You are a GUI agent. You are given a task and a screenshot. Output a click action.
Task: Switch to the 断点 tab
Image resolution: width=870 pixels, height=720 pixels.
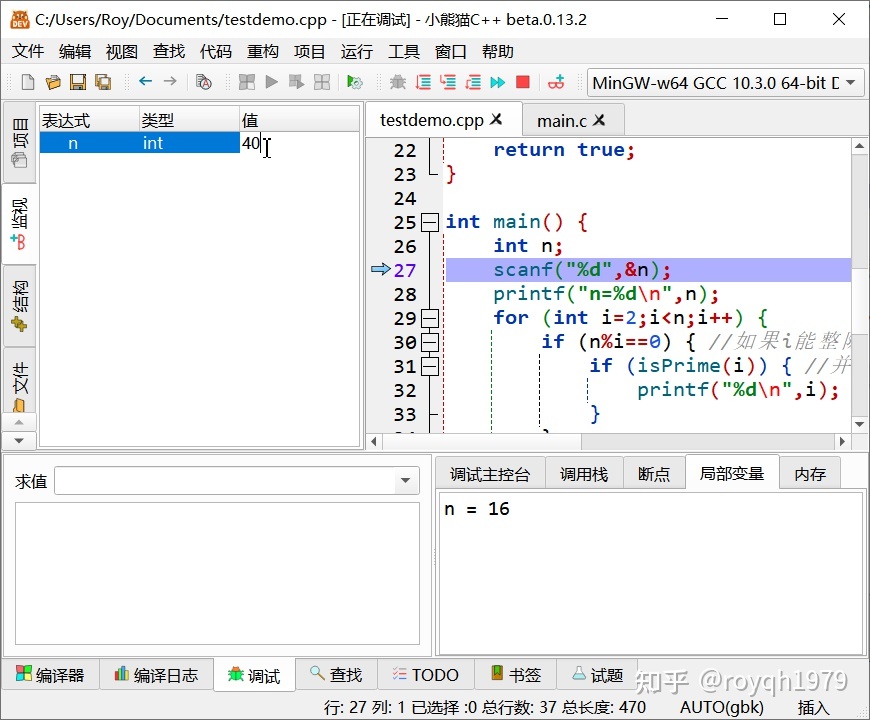[654, 474]
